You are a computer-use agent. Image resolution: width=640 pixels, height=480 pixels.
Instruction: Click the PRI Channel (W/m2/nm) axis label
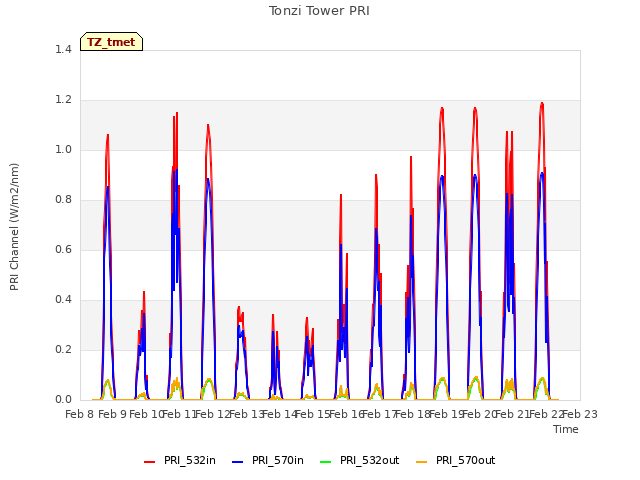point(14,227)
